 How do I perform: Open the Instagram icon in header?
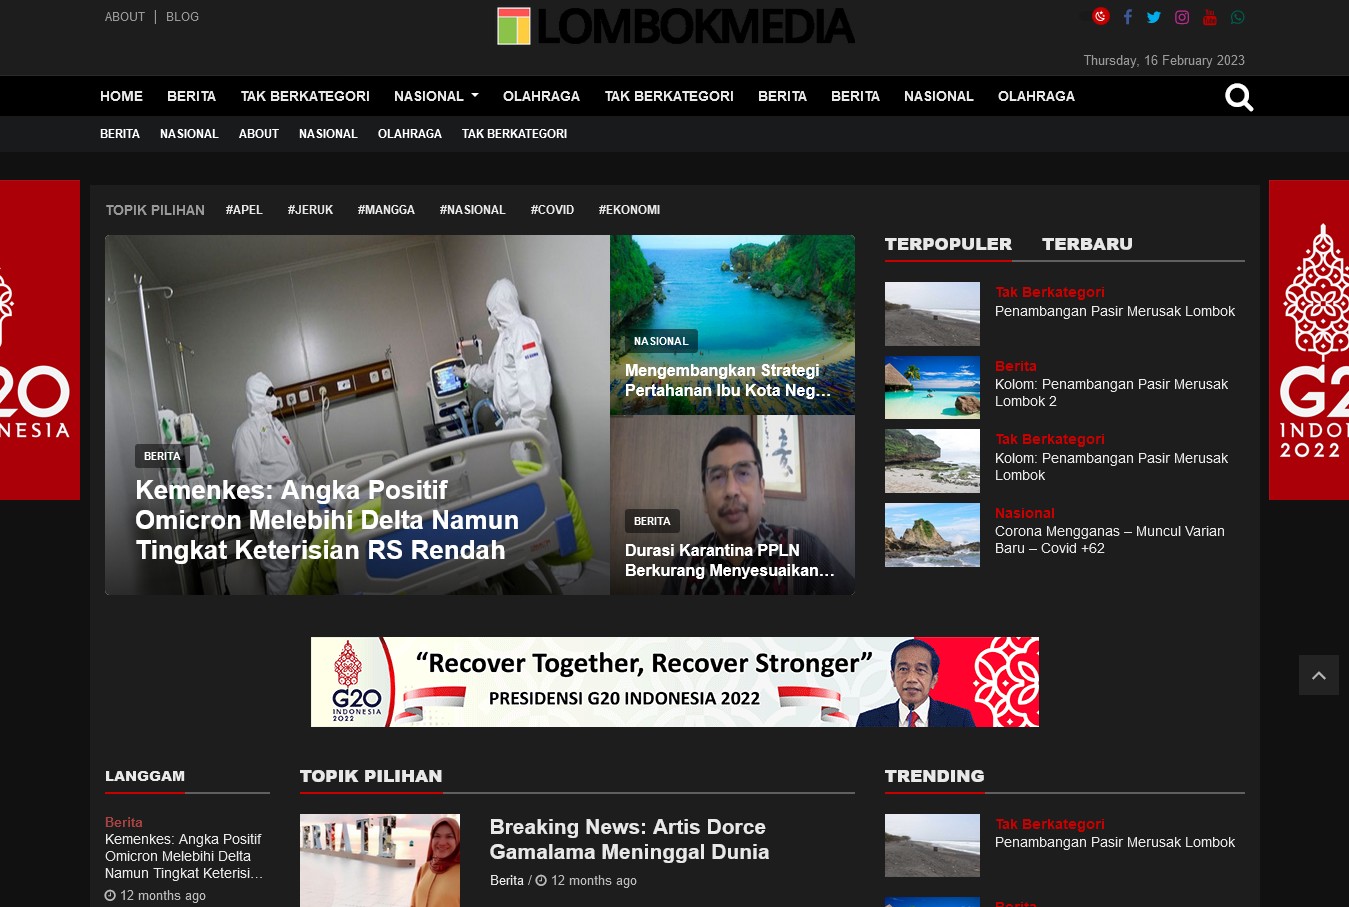point(1182,17)
